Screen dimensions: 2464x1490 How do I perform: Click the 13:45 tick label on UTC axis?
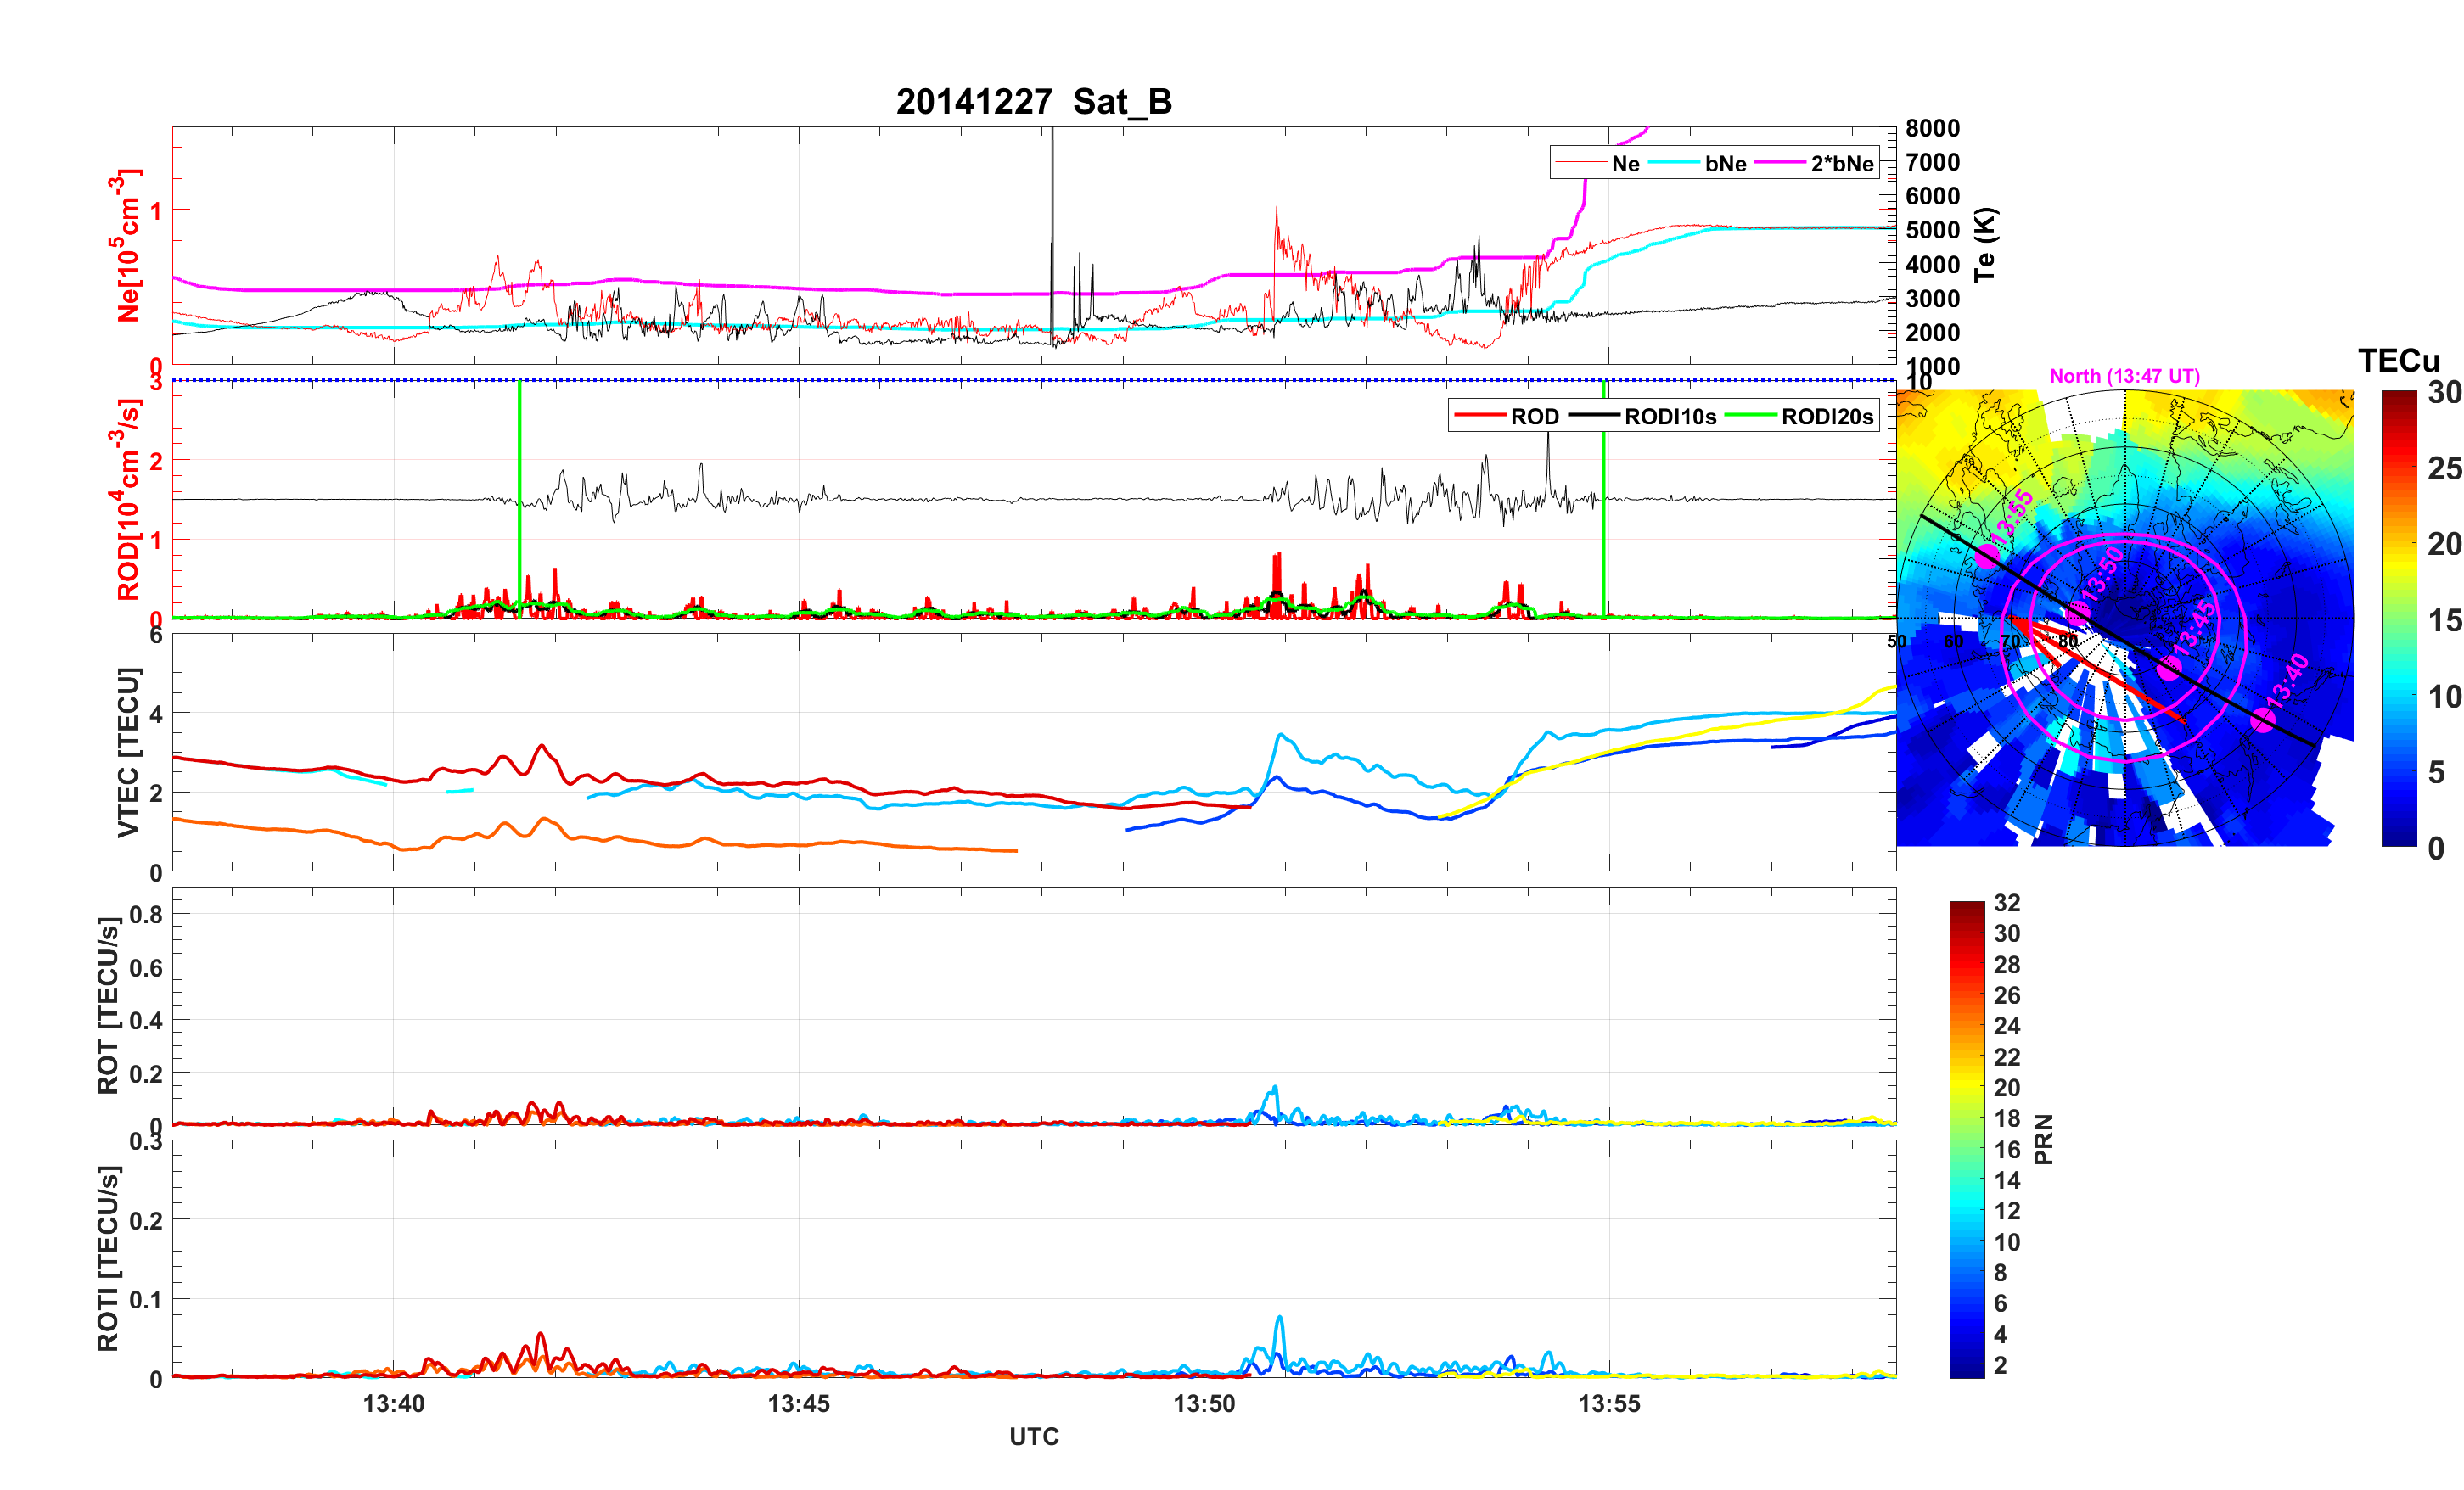pos(798,1403)
